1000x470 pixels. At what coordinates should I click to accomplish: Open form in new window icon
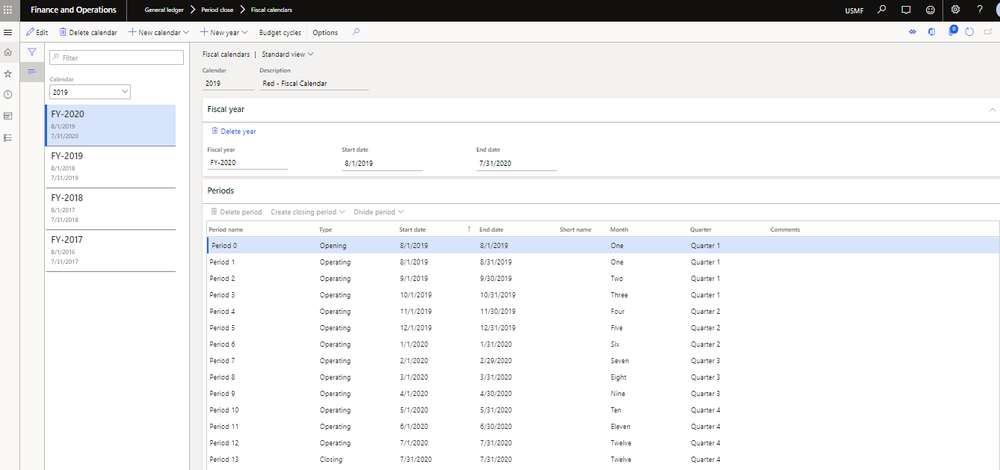[989, 32]
